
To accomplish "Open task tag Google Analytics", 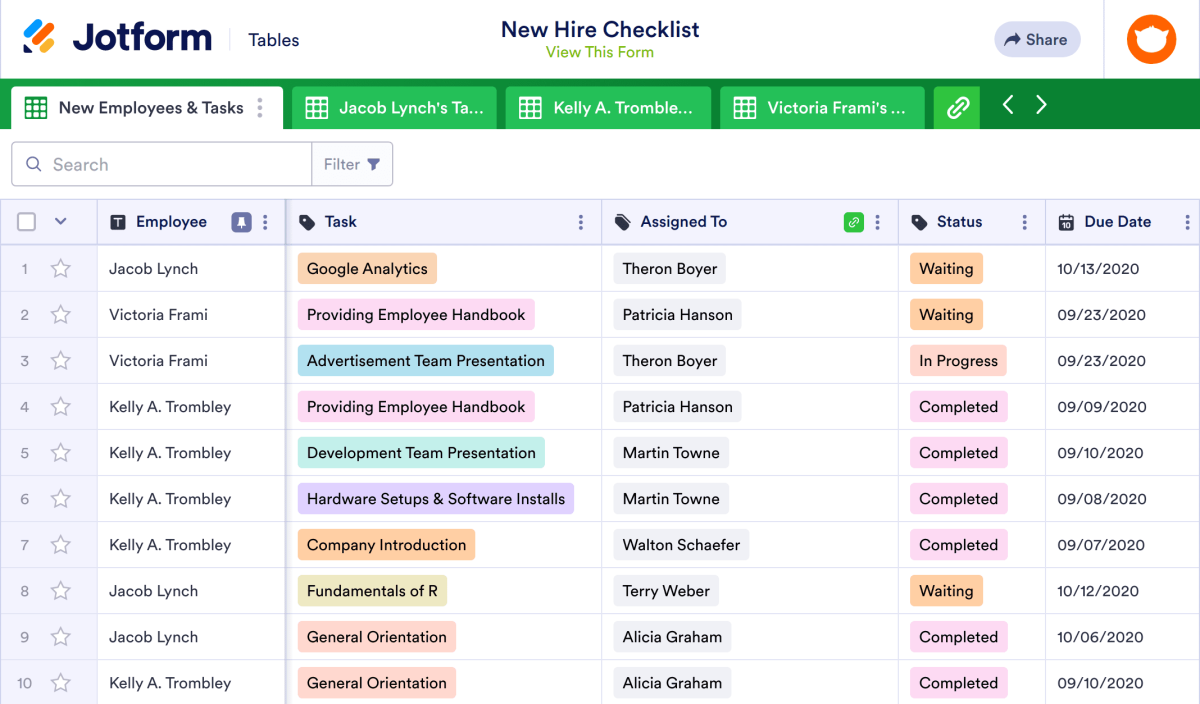I will tap(367, 268).
